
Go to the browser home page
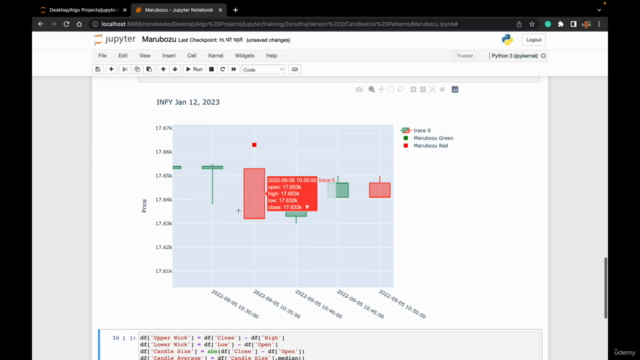click(79, 24)
